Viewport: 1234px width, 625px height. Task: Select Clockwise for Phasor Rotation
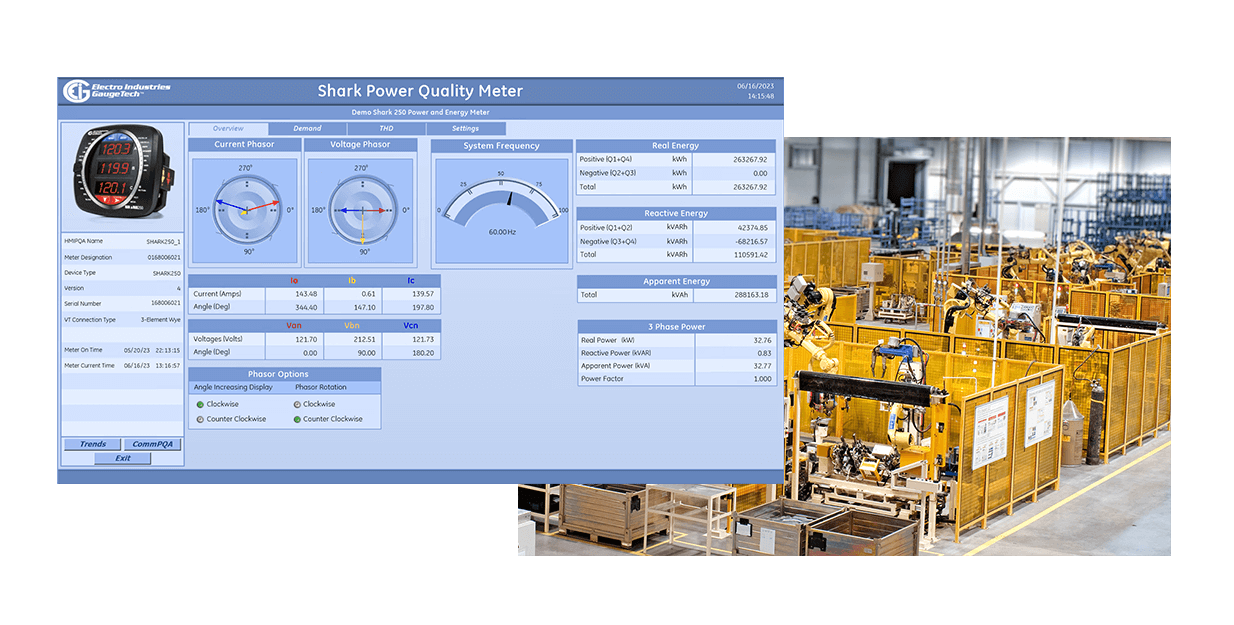[x=314, y=404]
